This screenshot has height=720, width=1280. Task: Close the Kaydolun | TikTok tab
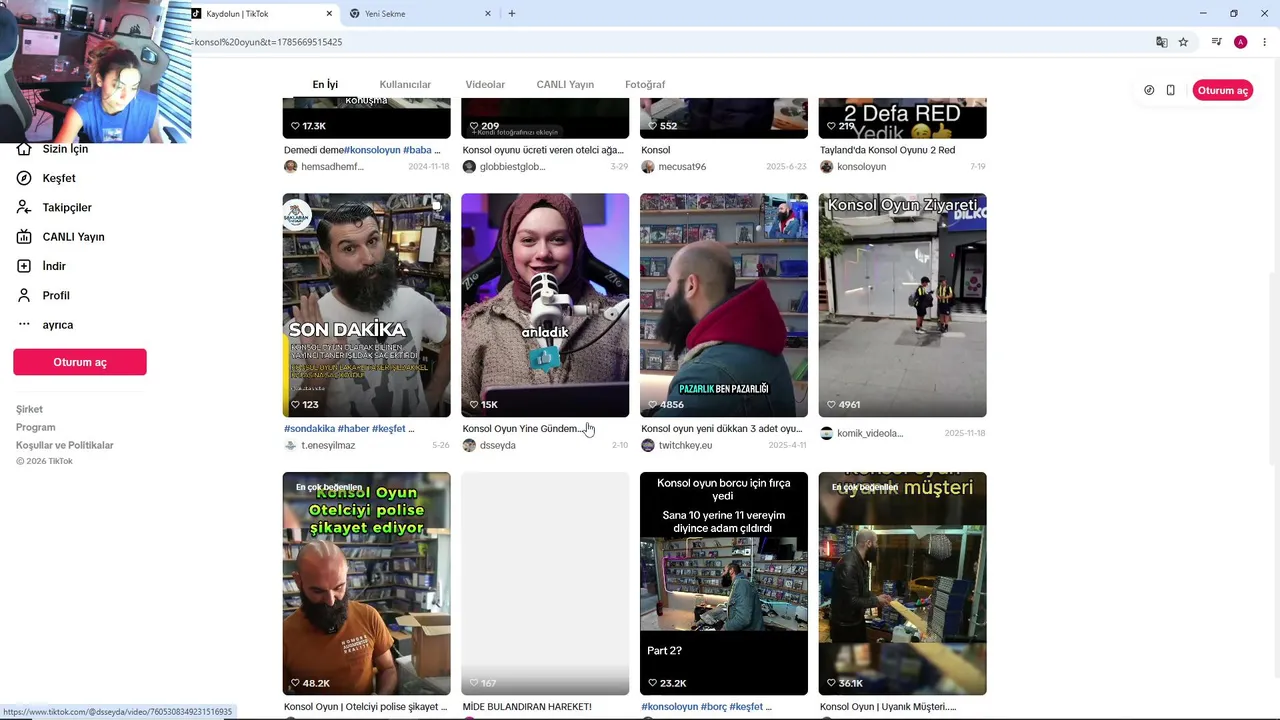pyautogui.click(x=329, y=14)
